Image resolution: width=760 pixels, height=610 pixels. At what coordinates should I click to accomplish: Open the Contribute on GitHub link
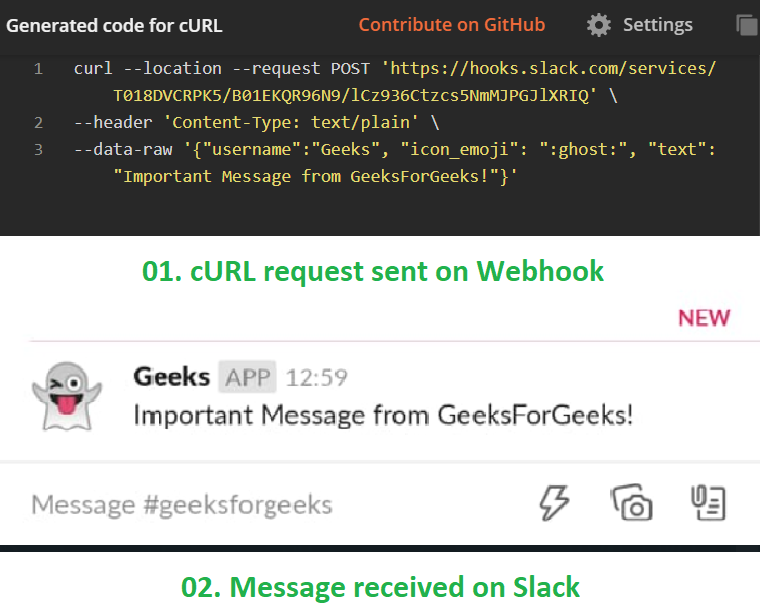tap(452, 25)
